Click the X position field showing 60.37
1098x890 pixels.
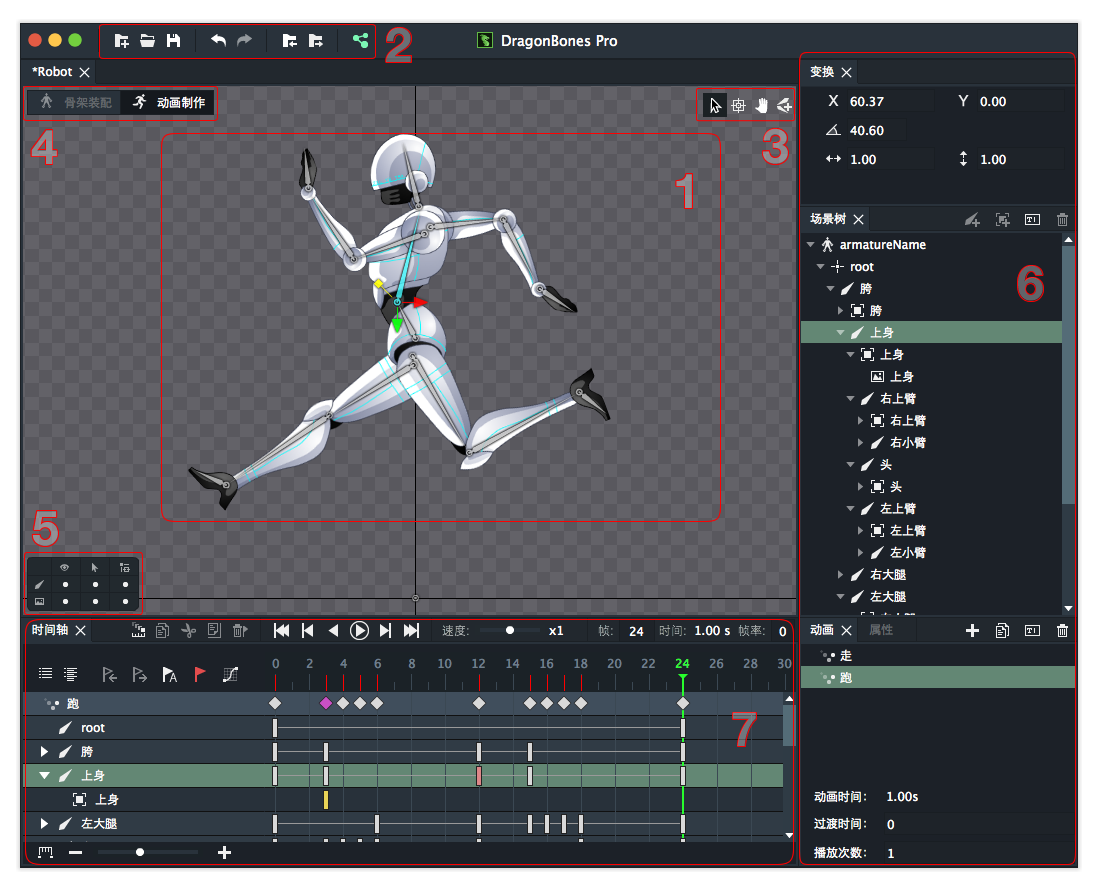(x=890, y=102)
